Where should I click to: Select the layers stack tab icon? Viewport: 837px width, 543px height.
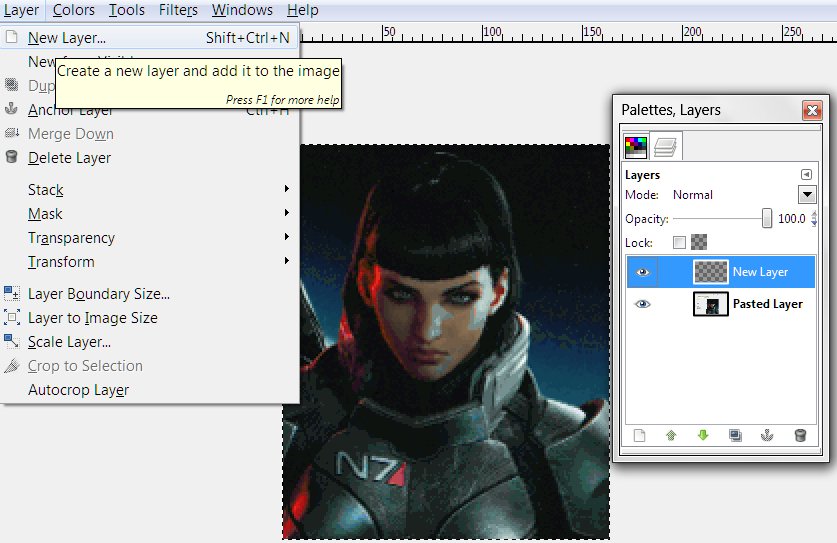666,147
